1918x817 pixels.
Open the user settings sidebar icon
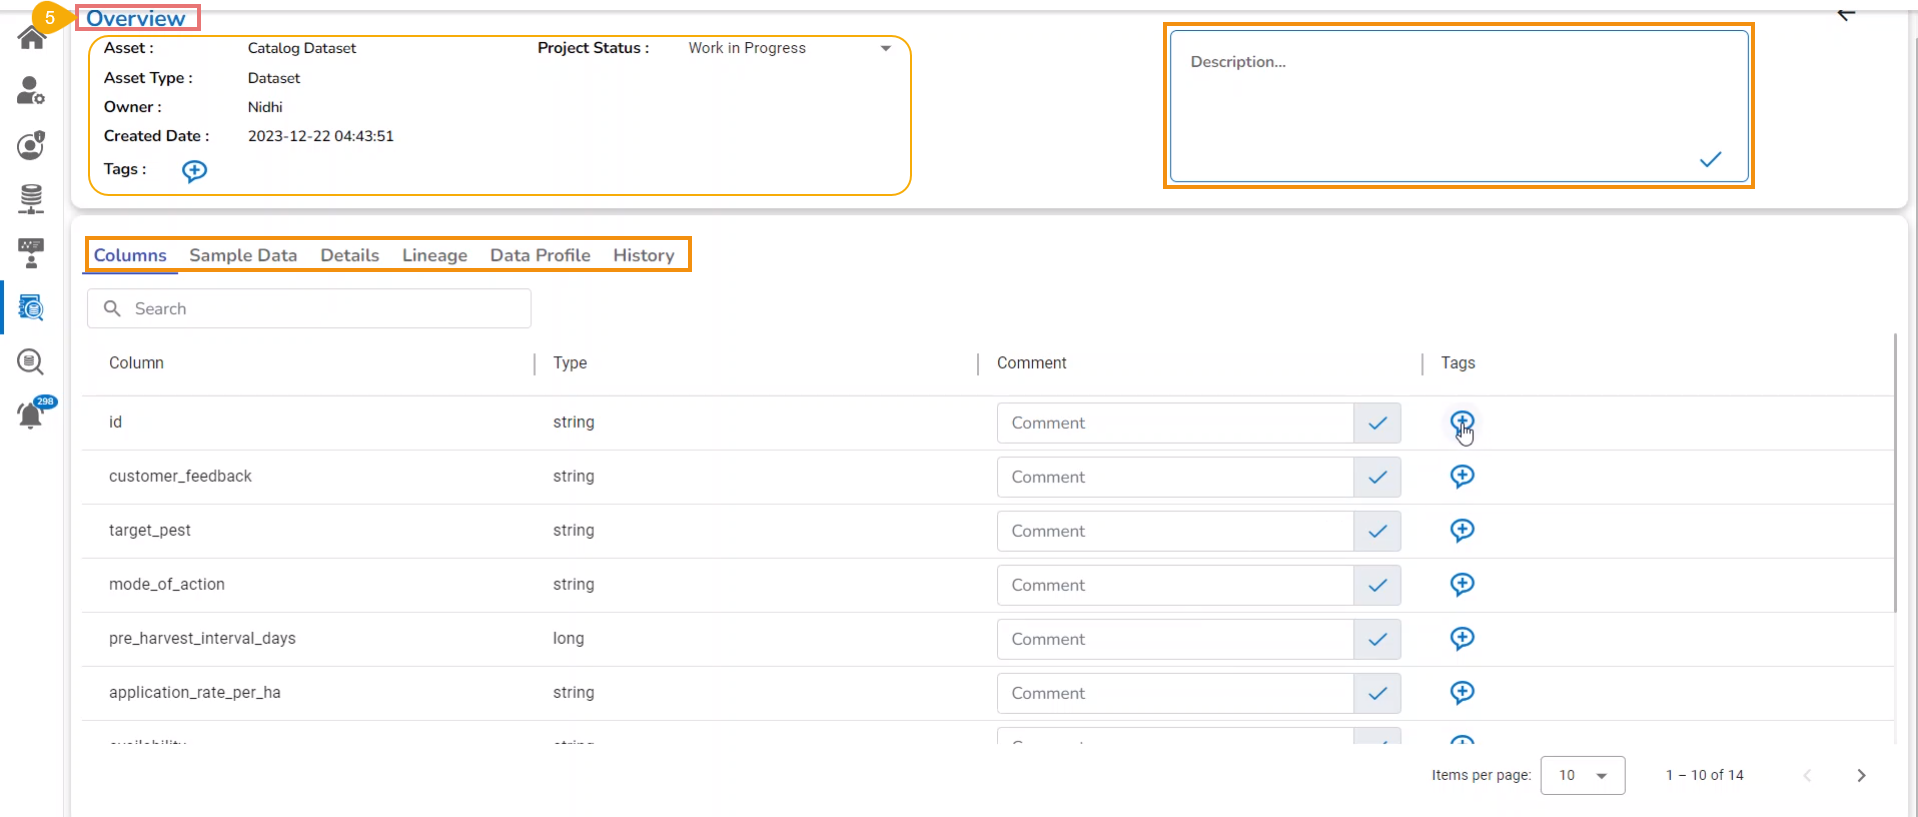pyautogui.click(x=31, y=91)
